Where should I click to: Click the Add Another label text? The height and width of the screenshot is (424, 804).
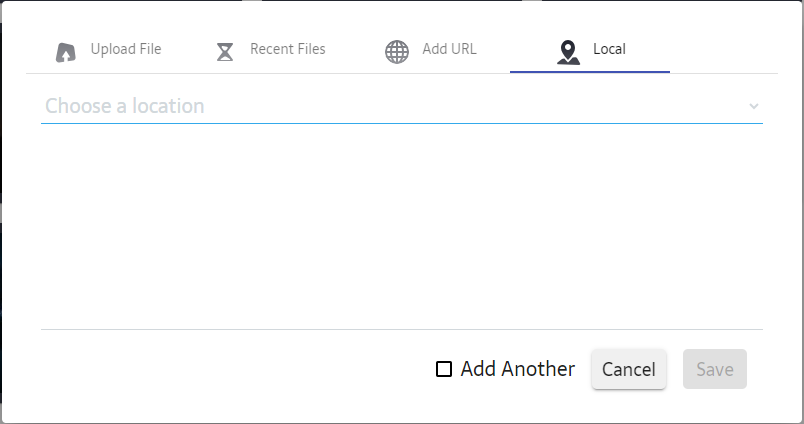(517, 369)
